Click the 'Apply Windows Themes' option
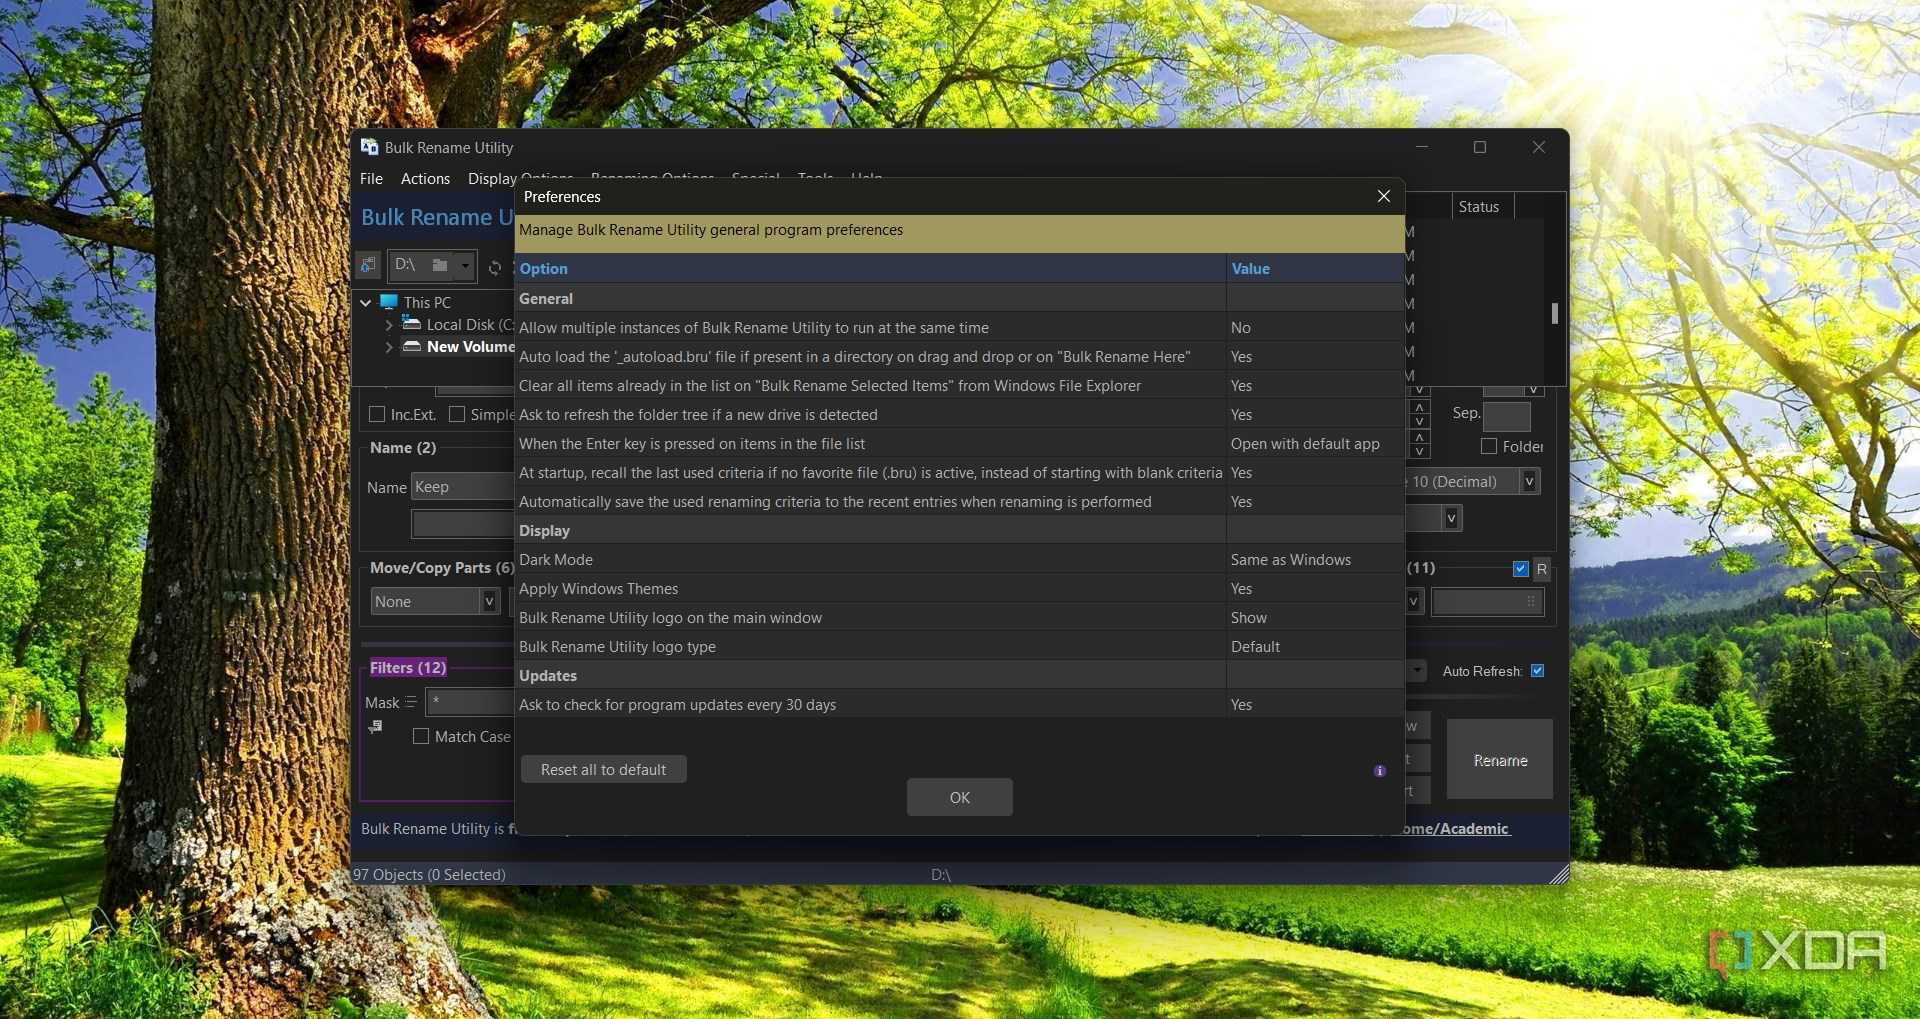Viewport: 1920px width, 1019px height. point(871,588)
